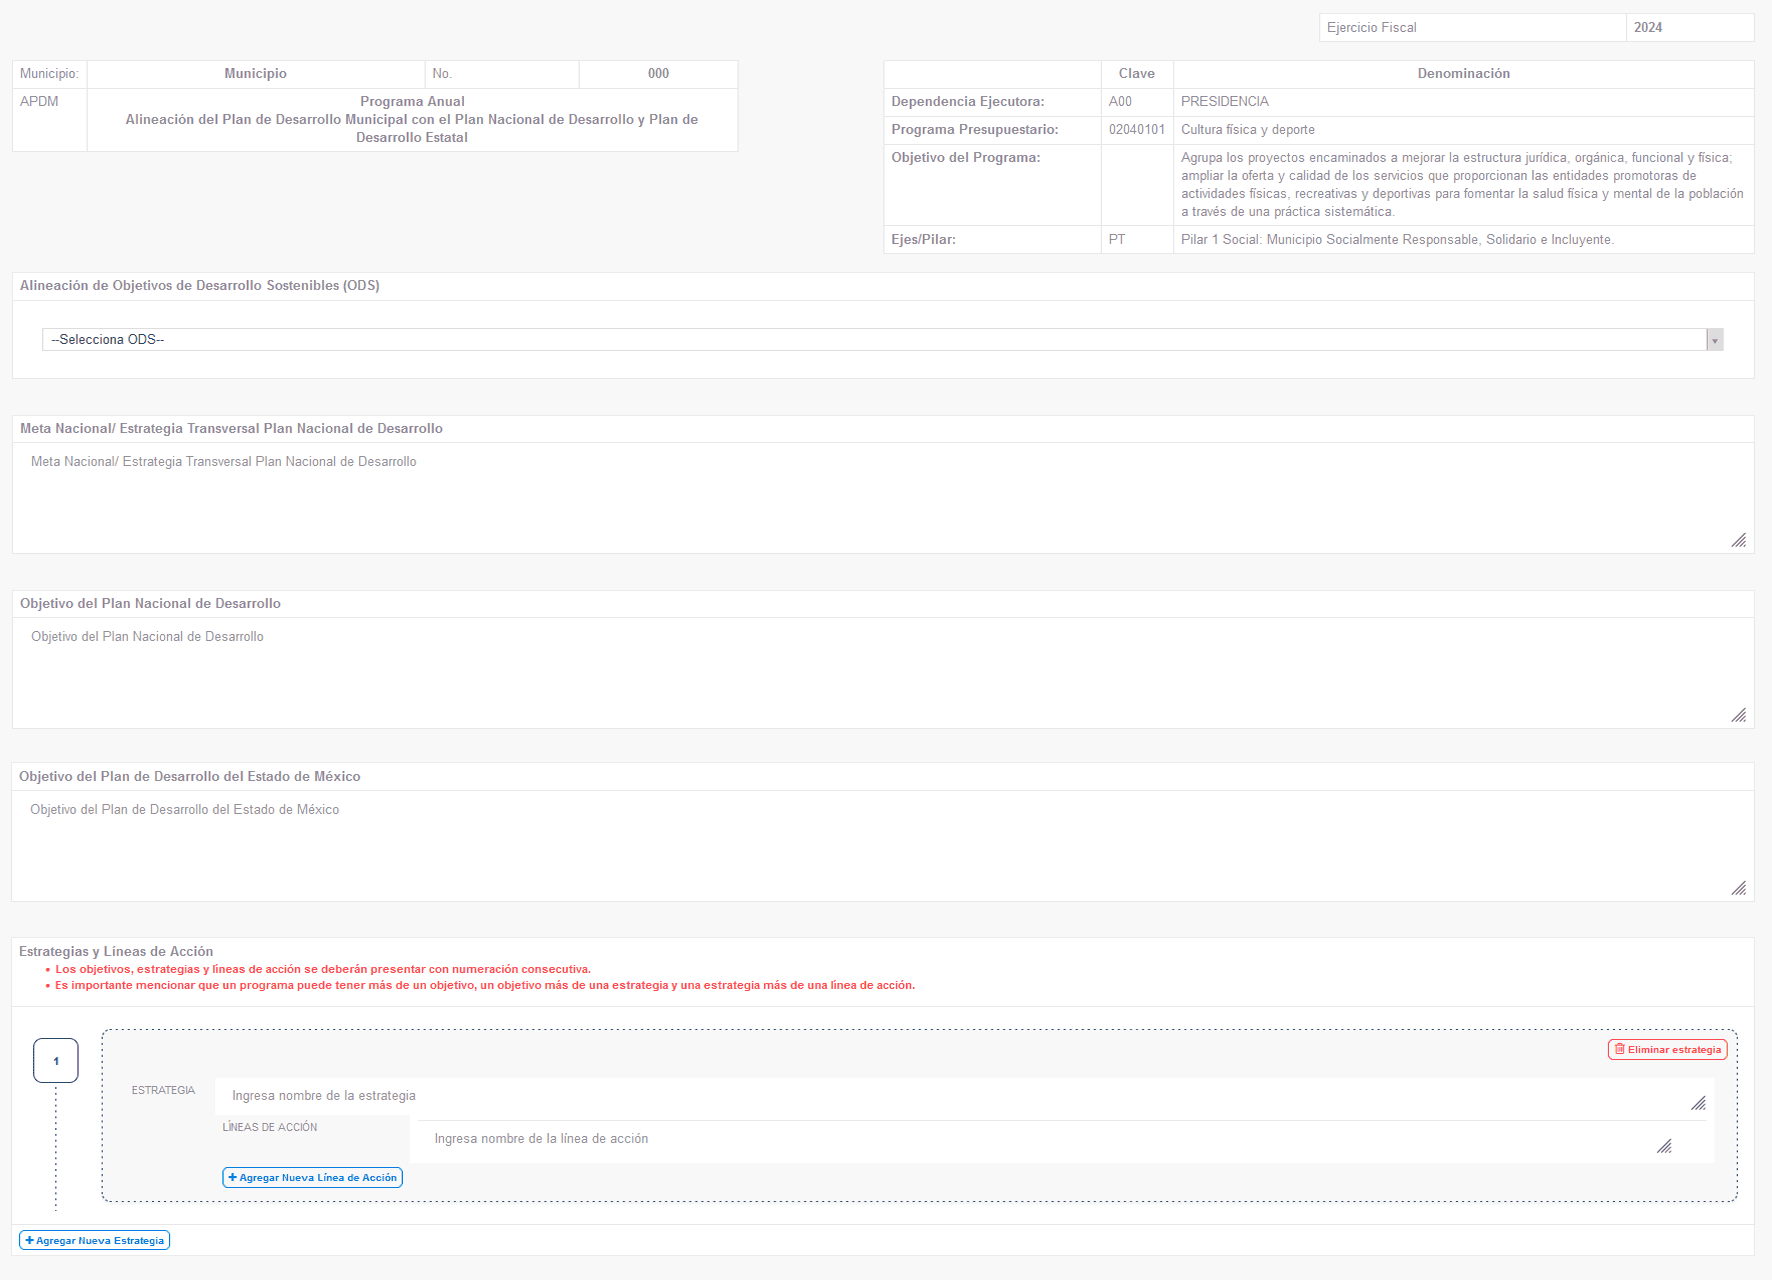This screenshot has width=1772, height=1280.
Task: Click Agregar Nueva Línea de Acción
Action: pos(312,1178)
